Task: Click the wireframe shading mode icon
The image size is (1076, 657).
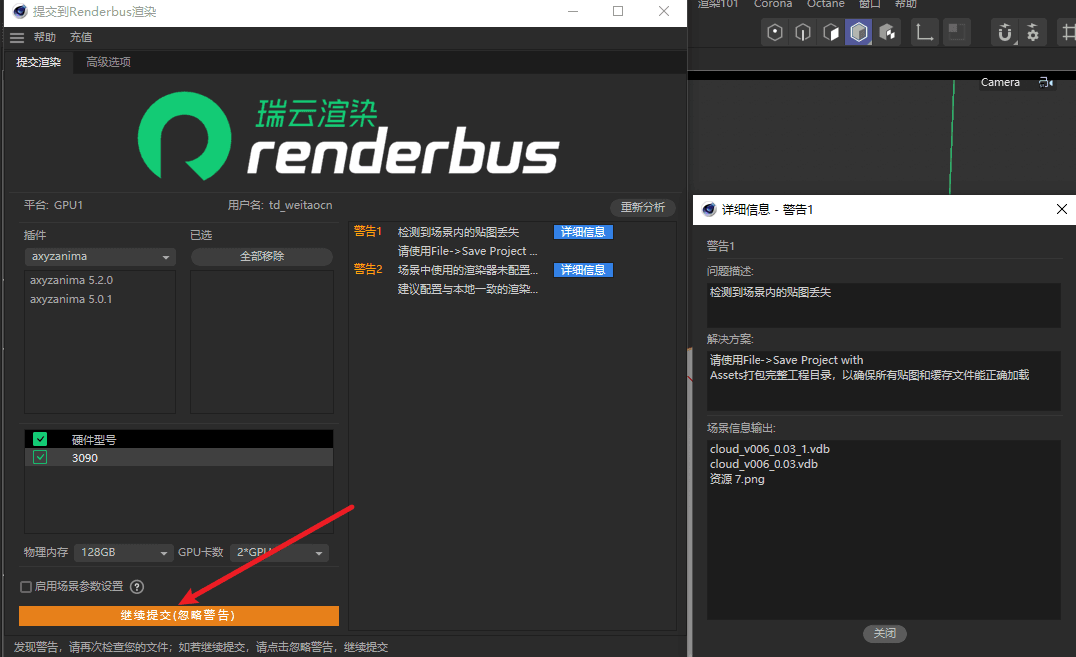Action: (801, 31)
